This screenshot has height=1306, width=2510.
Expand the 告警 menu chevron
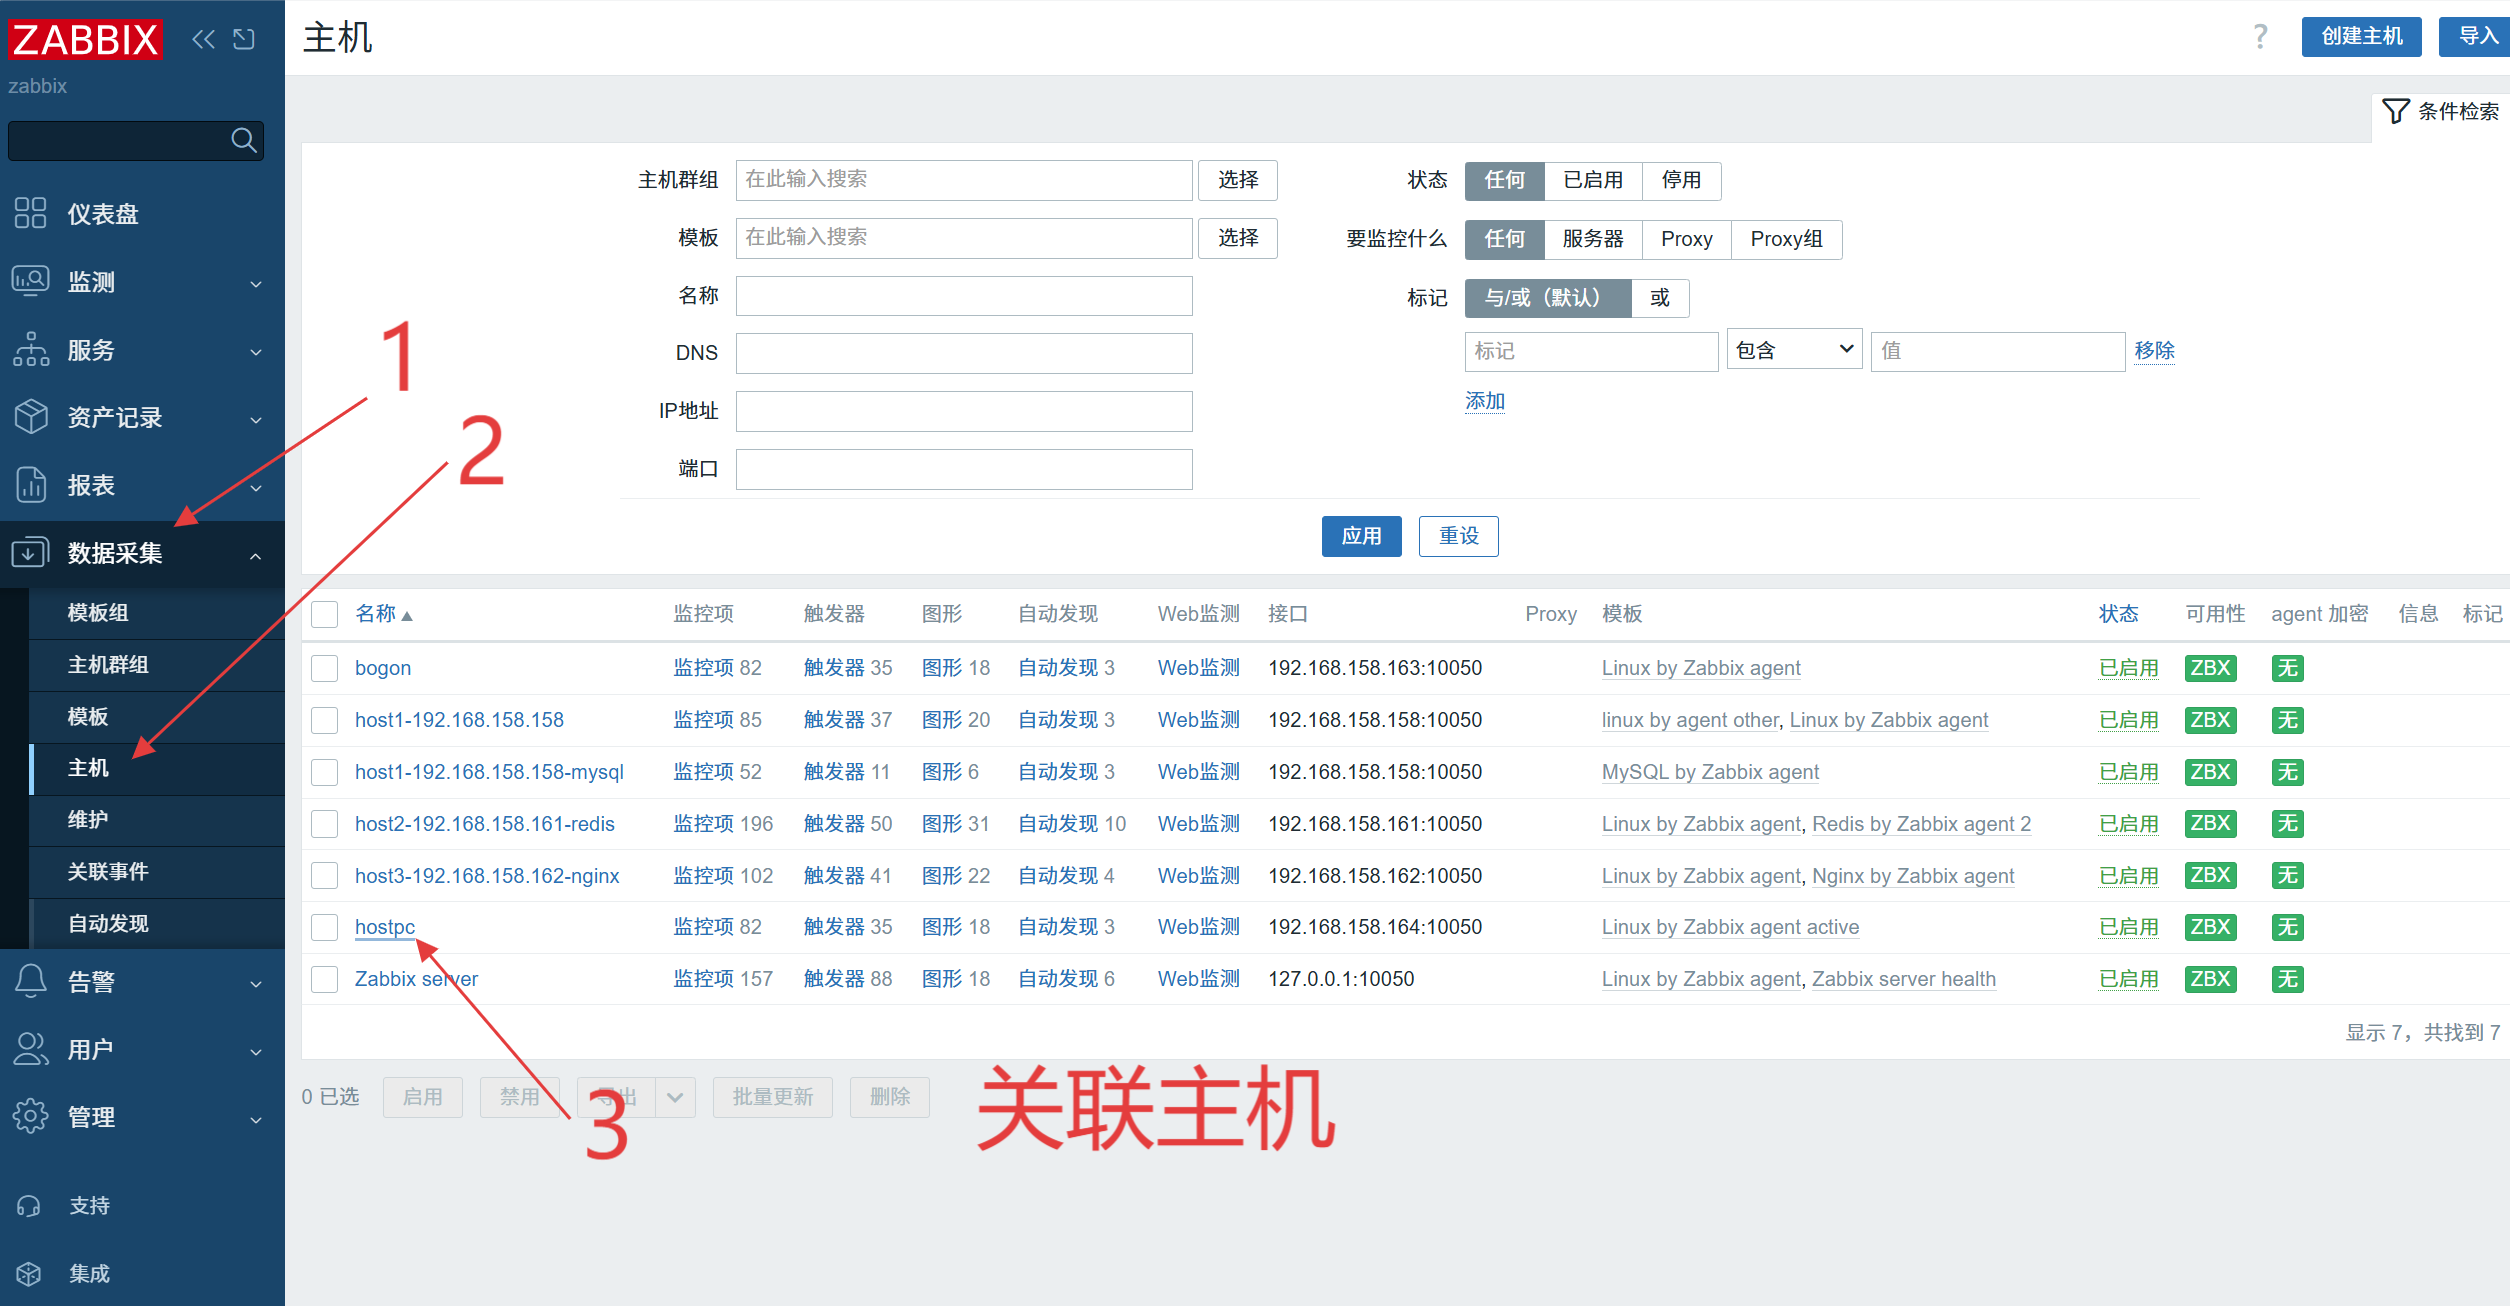click(x=256, y=984)
